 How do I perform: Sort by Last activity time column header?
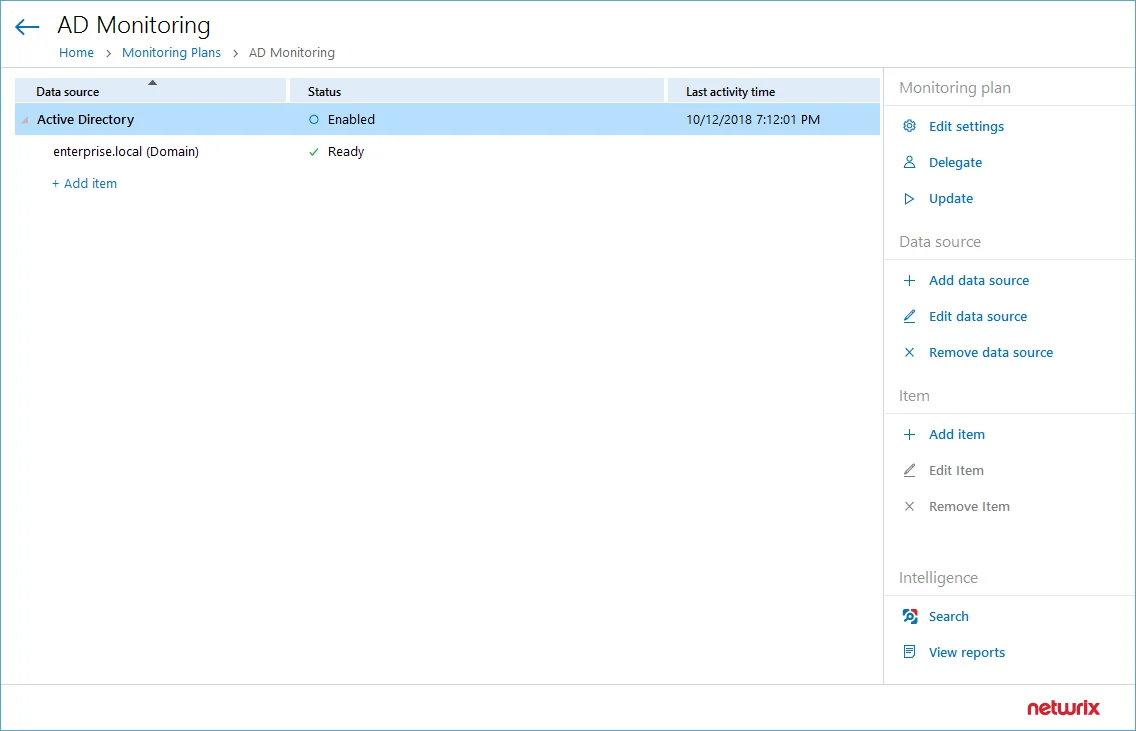[774, 91]
